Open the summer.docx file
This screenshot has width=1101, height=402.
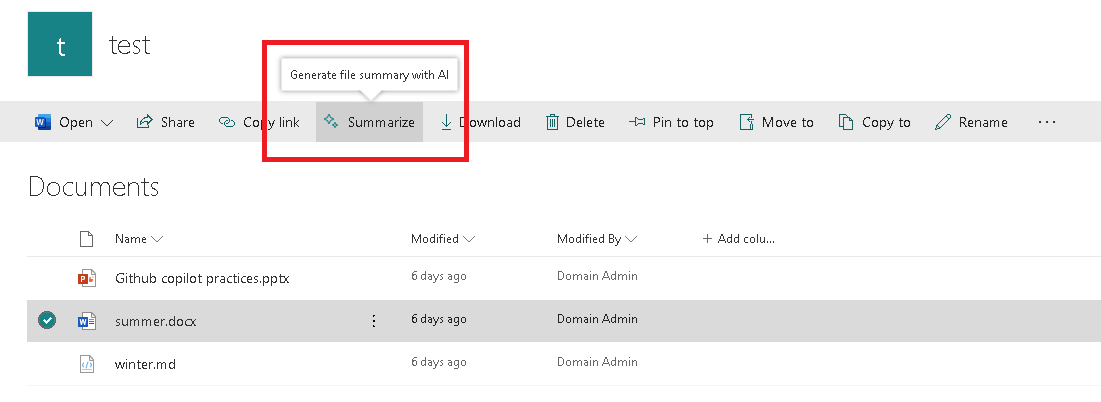[156, 321]
